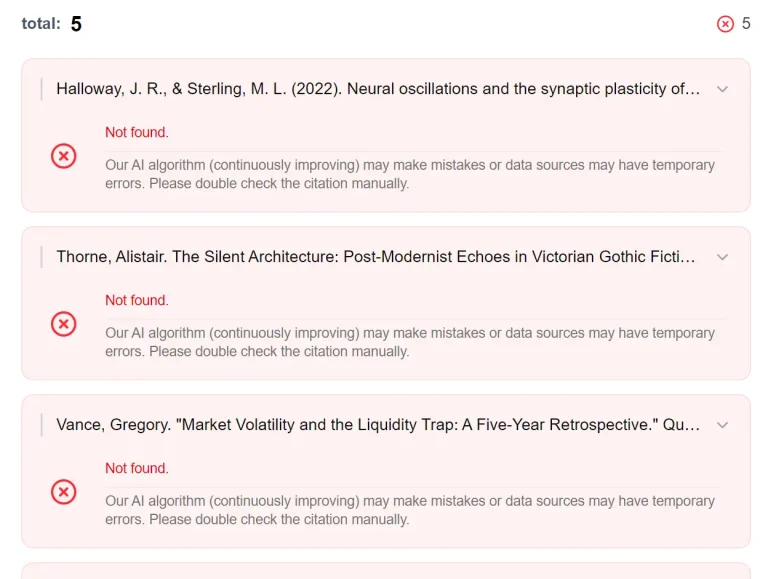Viewport: 768px width, 579px height.
Task: Click the partially visible fourth citation card
Action: pos(385,572)
